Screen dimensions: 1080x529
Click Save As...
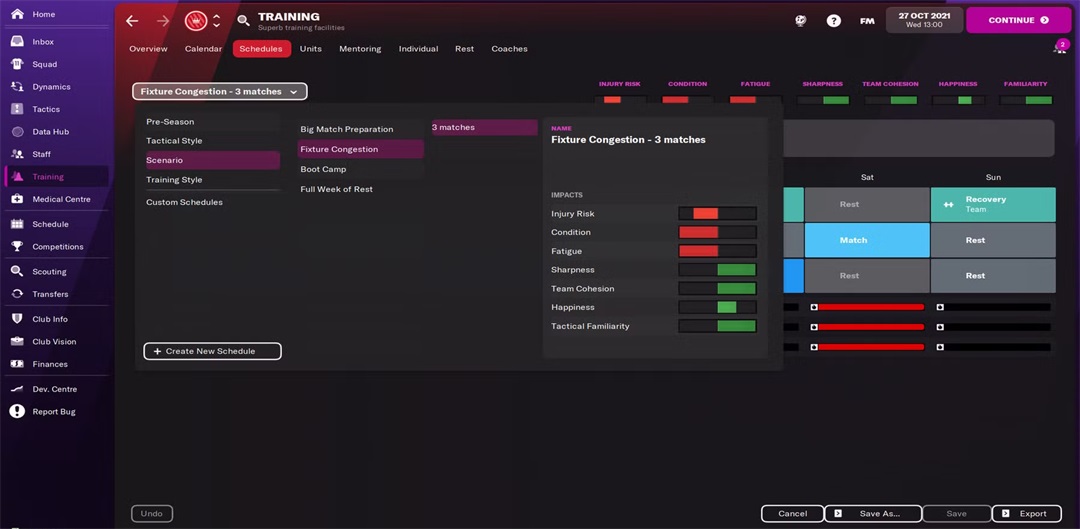coord(873,514)
